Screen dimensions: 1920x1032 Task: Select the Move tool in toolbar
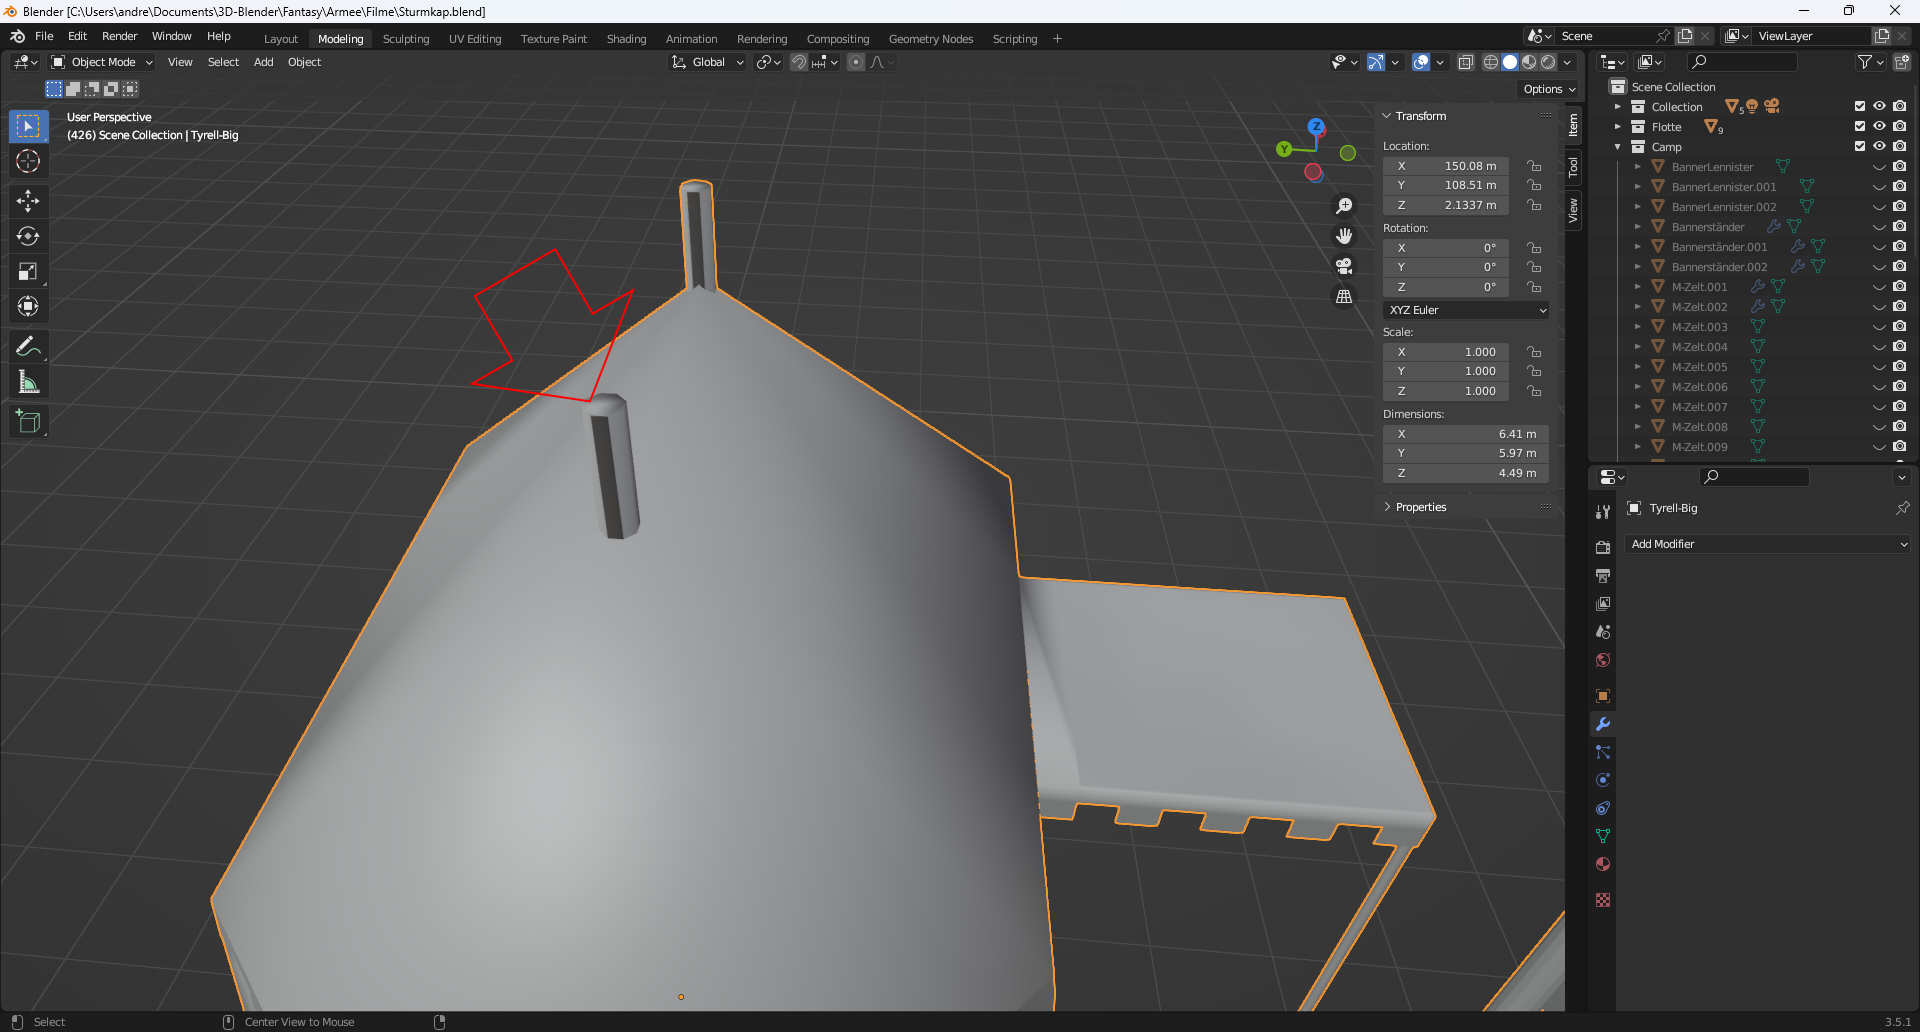pos(28,201)
